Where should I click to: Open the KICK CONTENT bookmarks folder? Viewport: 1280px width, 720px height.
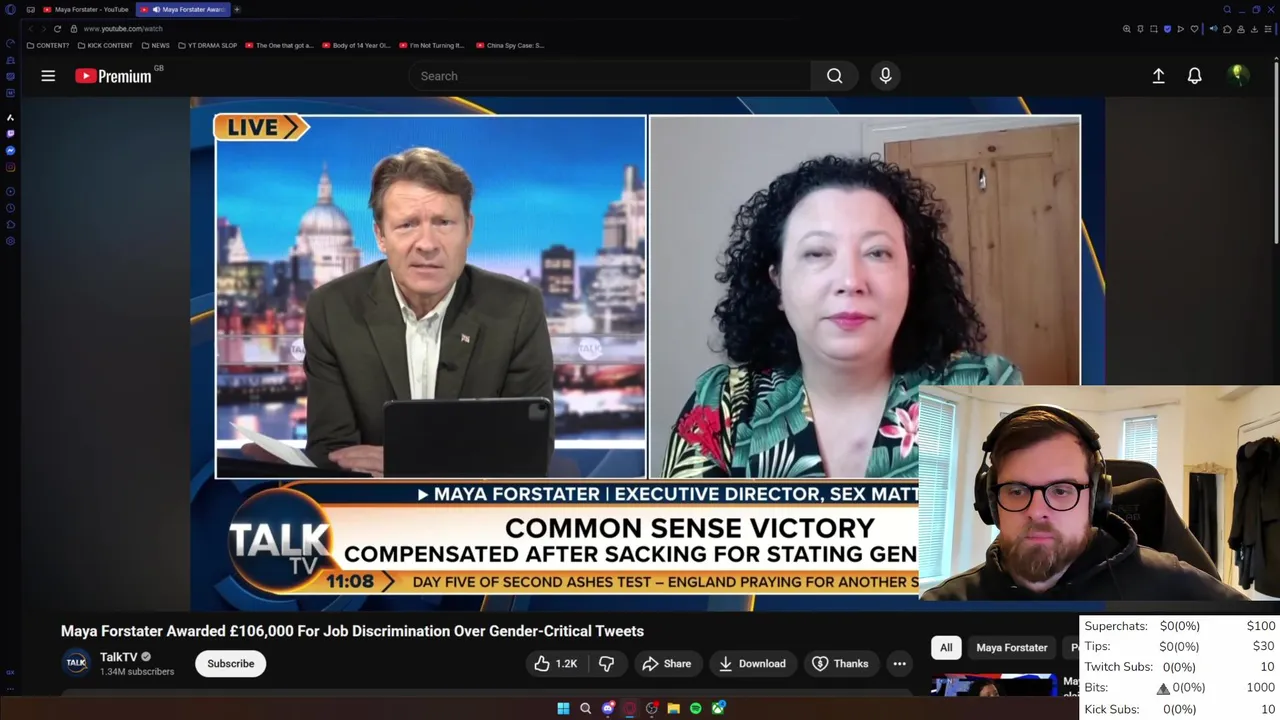tap(106, 45)
